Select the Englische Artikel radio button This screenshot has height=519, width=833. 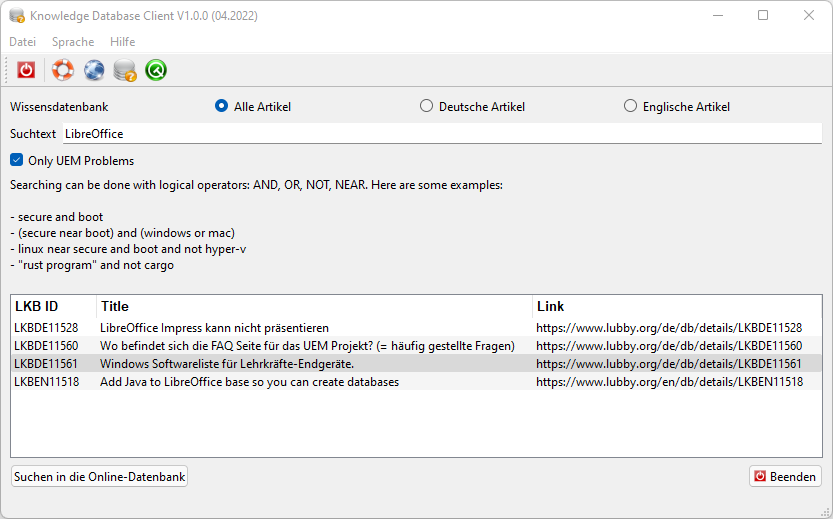[x=630, y=106]
